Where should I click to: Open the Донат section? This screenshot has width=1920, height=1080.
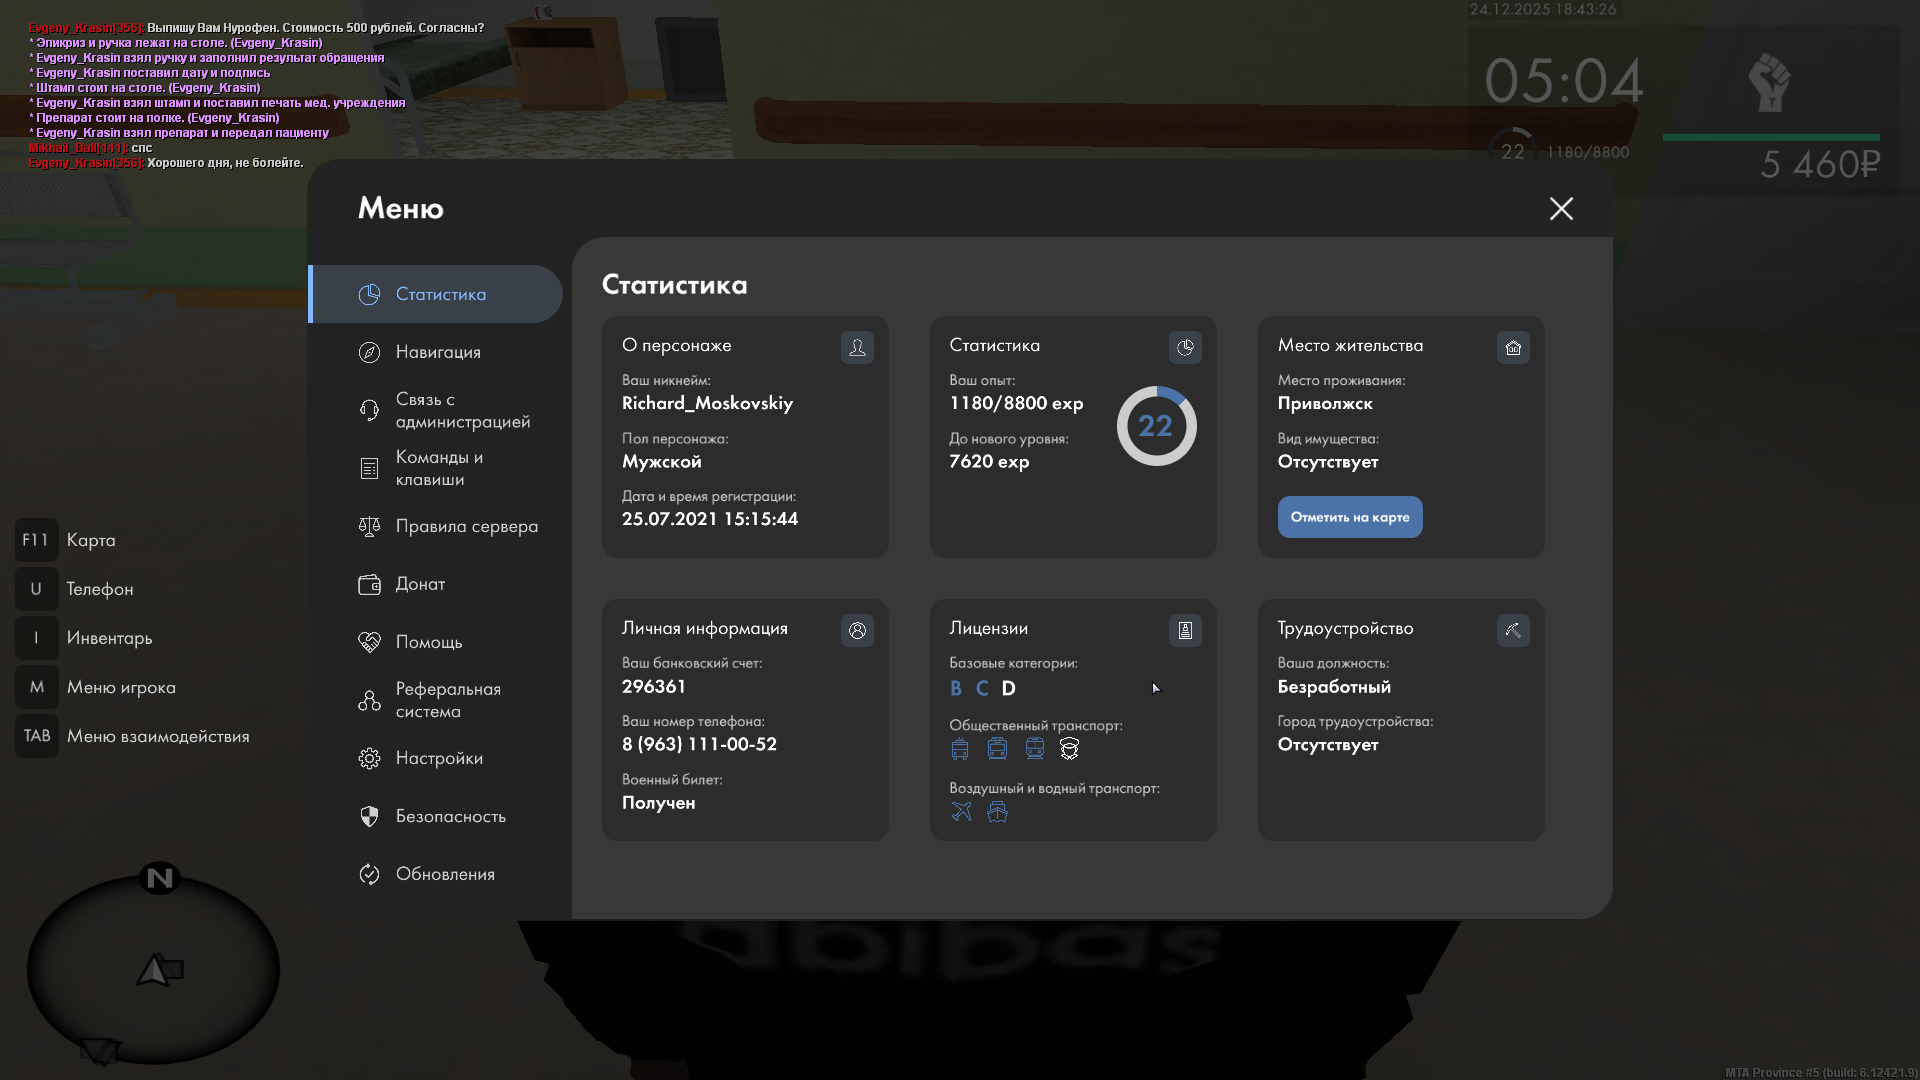click(420, 584)
